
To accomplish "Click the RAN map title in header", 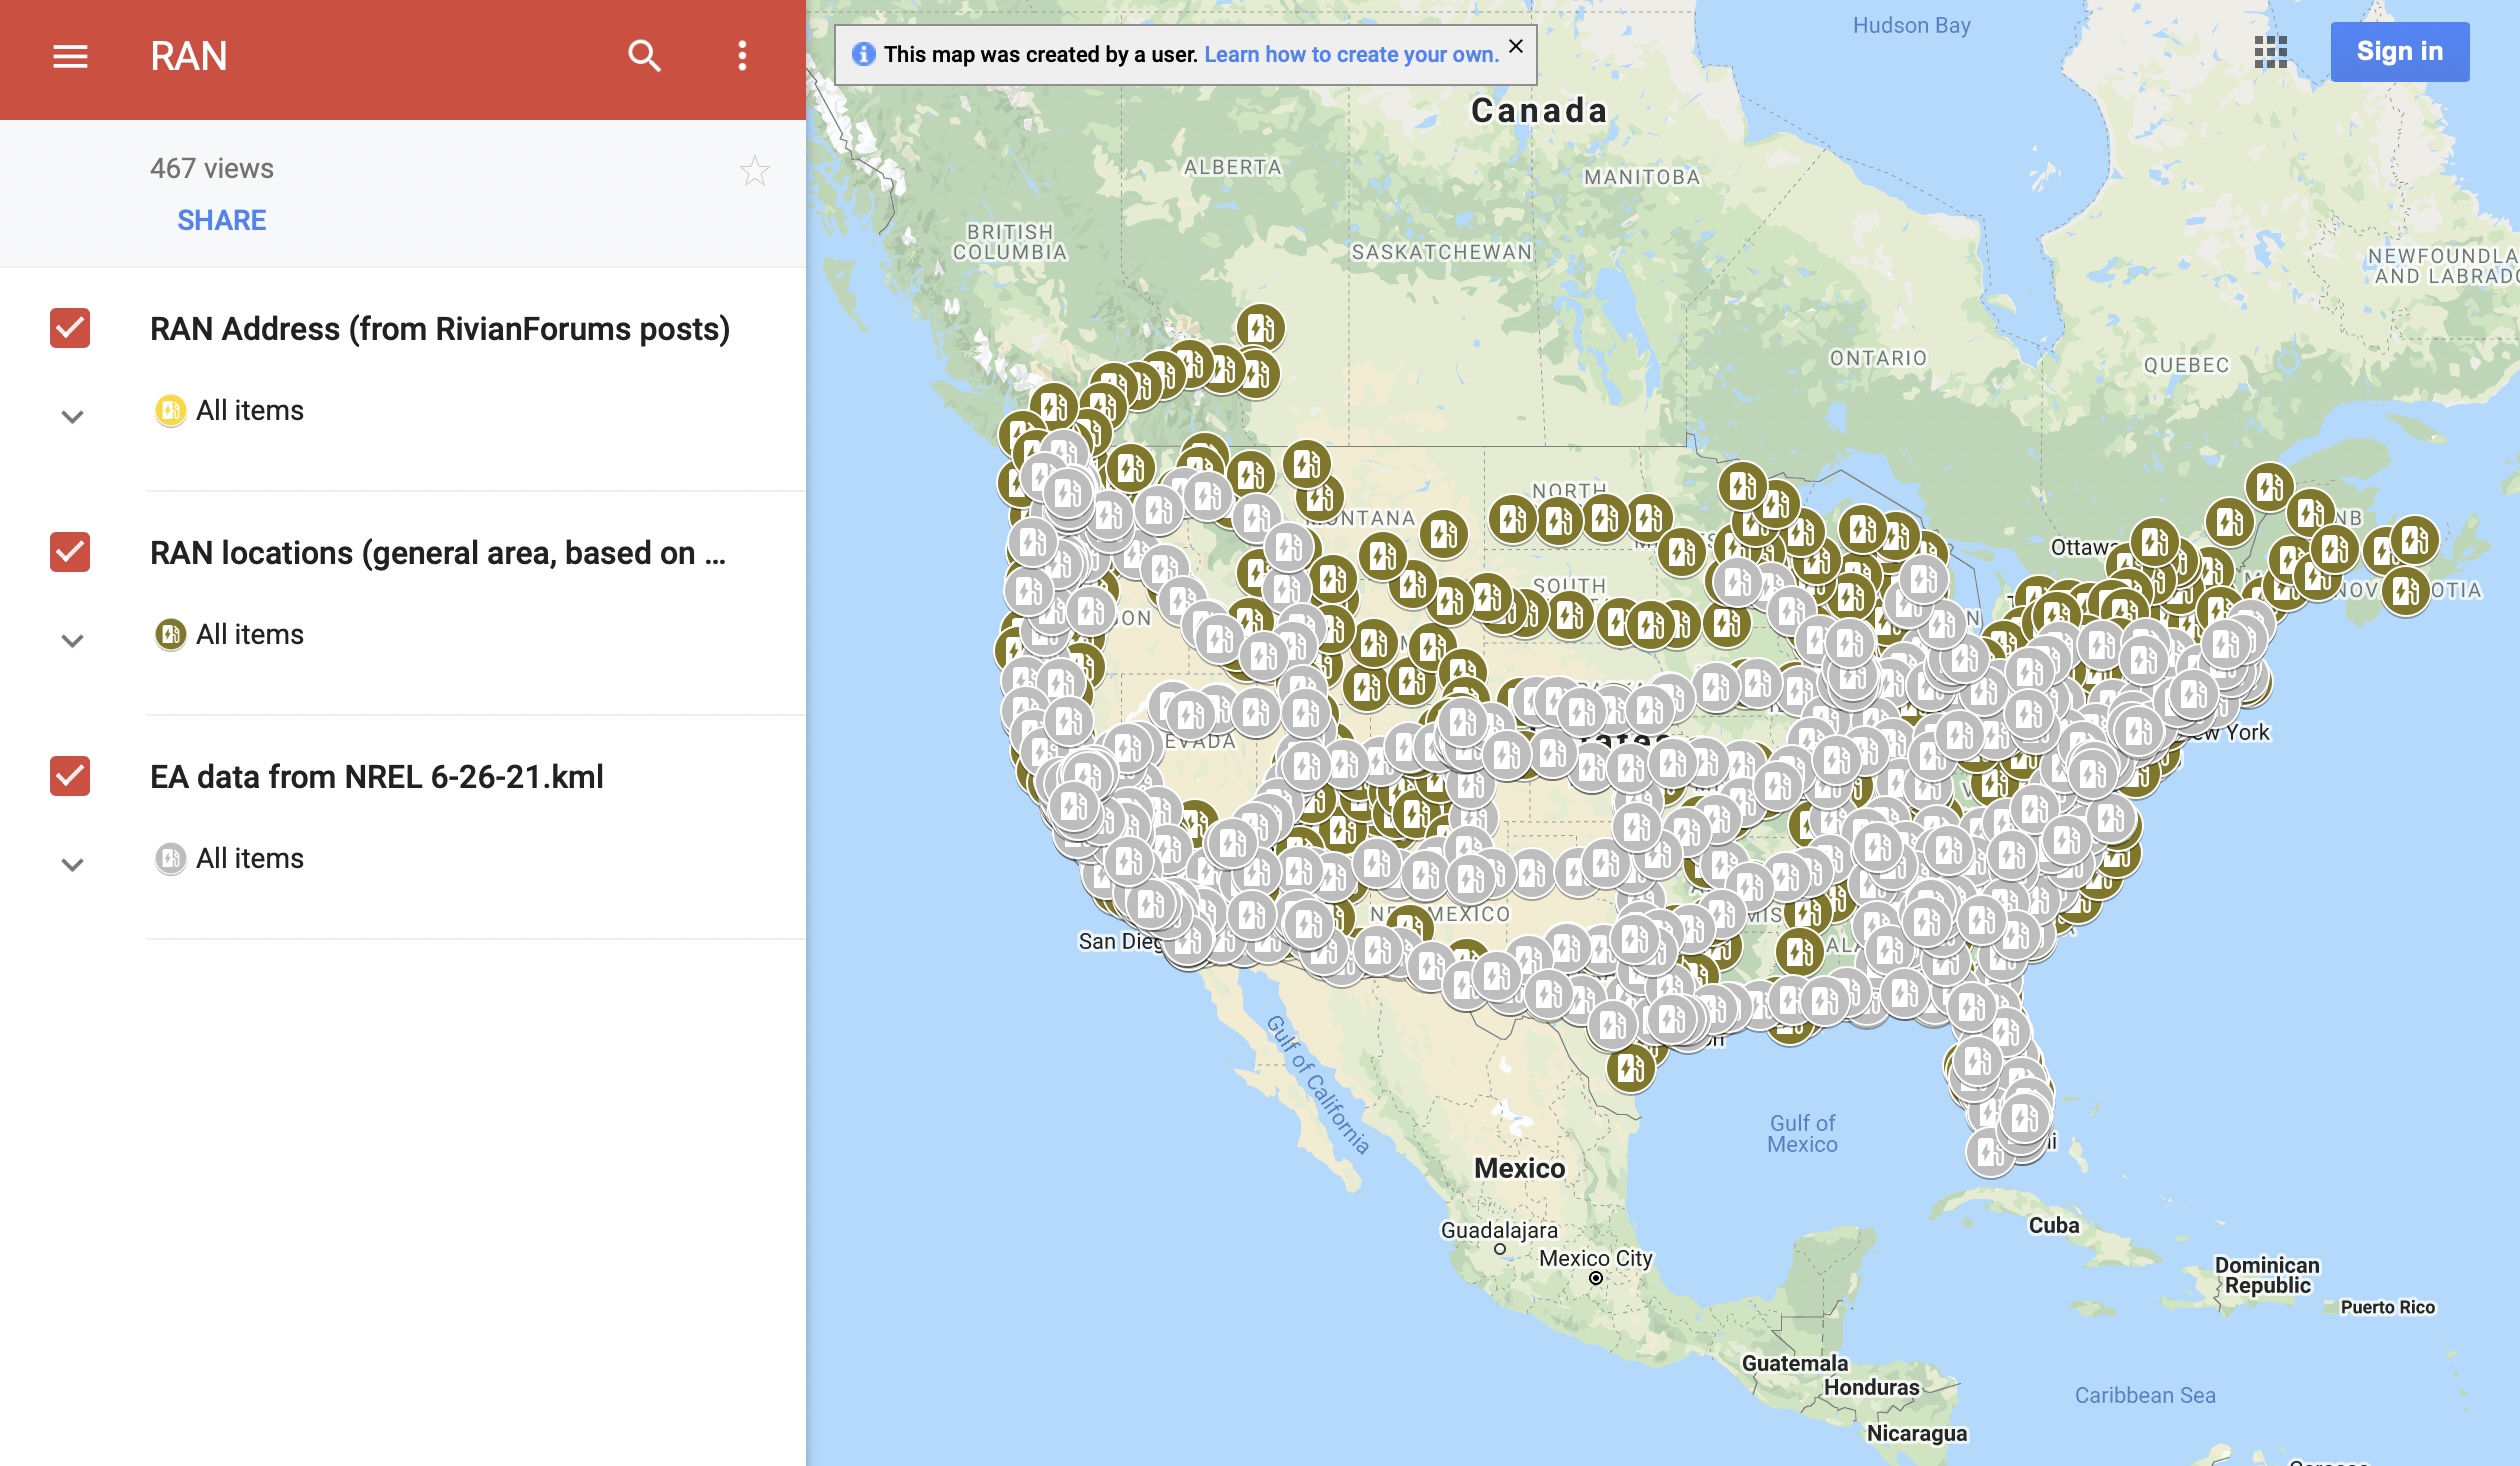I will pos(189,56).
